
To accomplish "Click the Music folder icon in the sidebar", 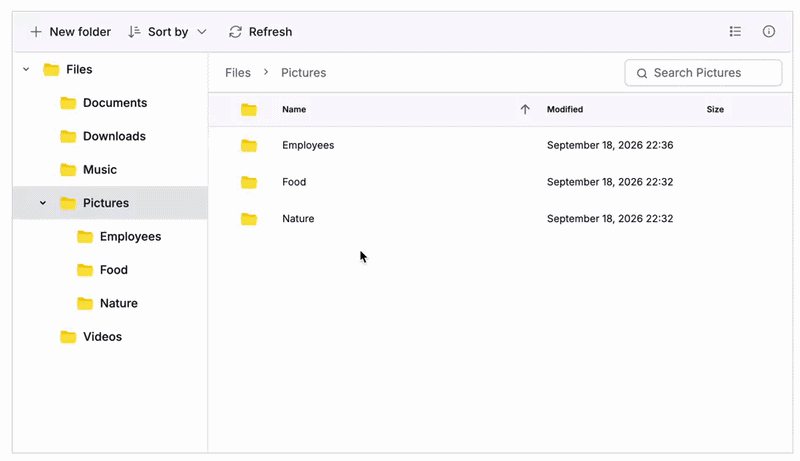I will point(68,169).
